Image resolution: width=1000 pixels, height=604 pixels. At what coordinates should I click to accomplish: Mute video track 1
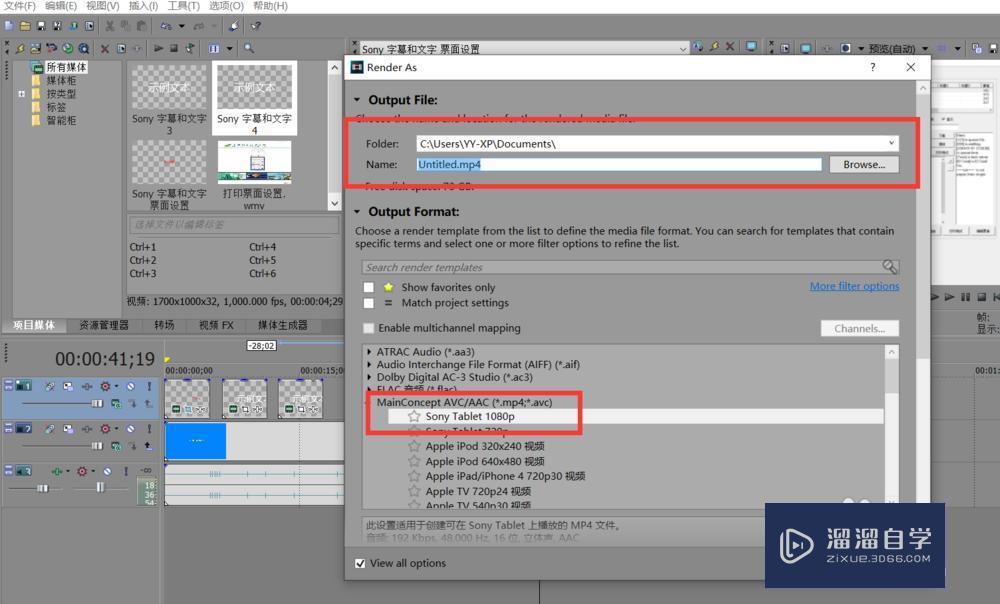click(130, 387)
